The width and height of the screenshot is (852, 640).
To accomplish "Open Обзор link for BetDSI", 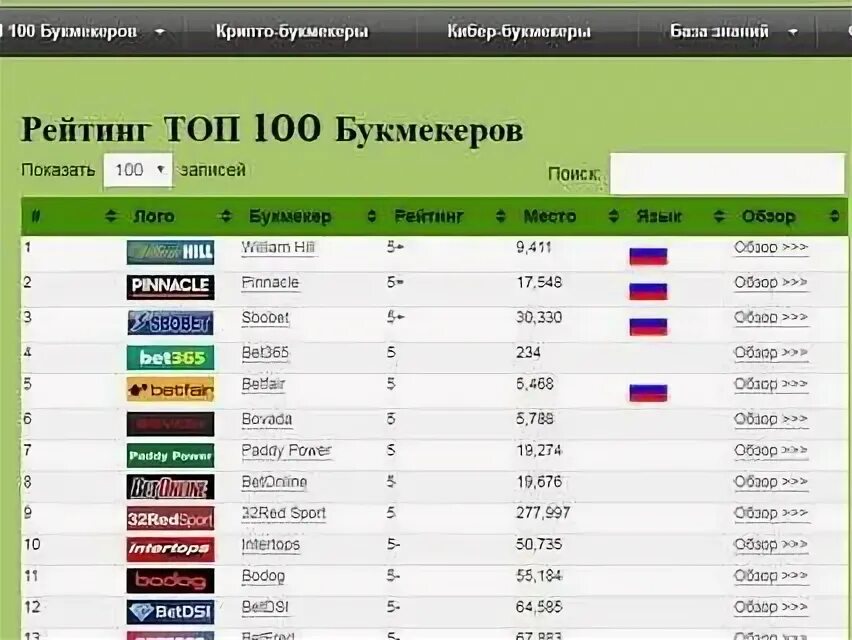I will pyautogui.click(x=771, y=607).
